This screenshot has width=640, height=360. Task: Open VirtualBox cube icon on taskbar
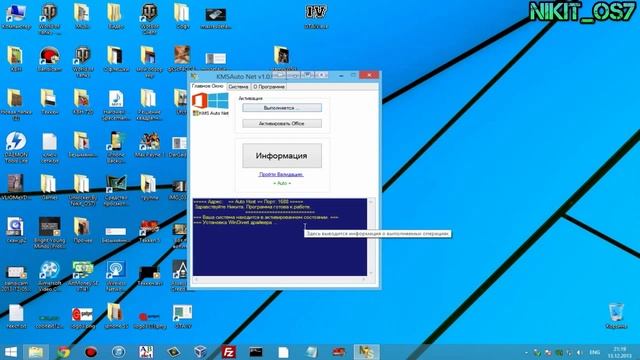[x=200, y=352]
